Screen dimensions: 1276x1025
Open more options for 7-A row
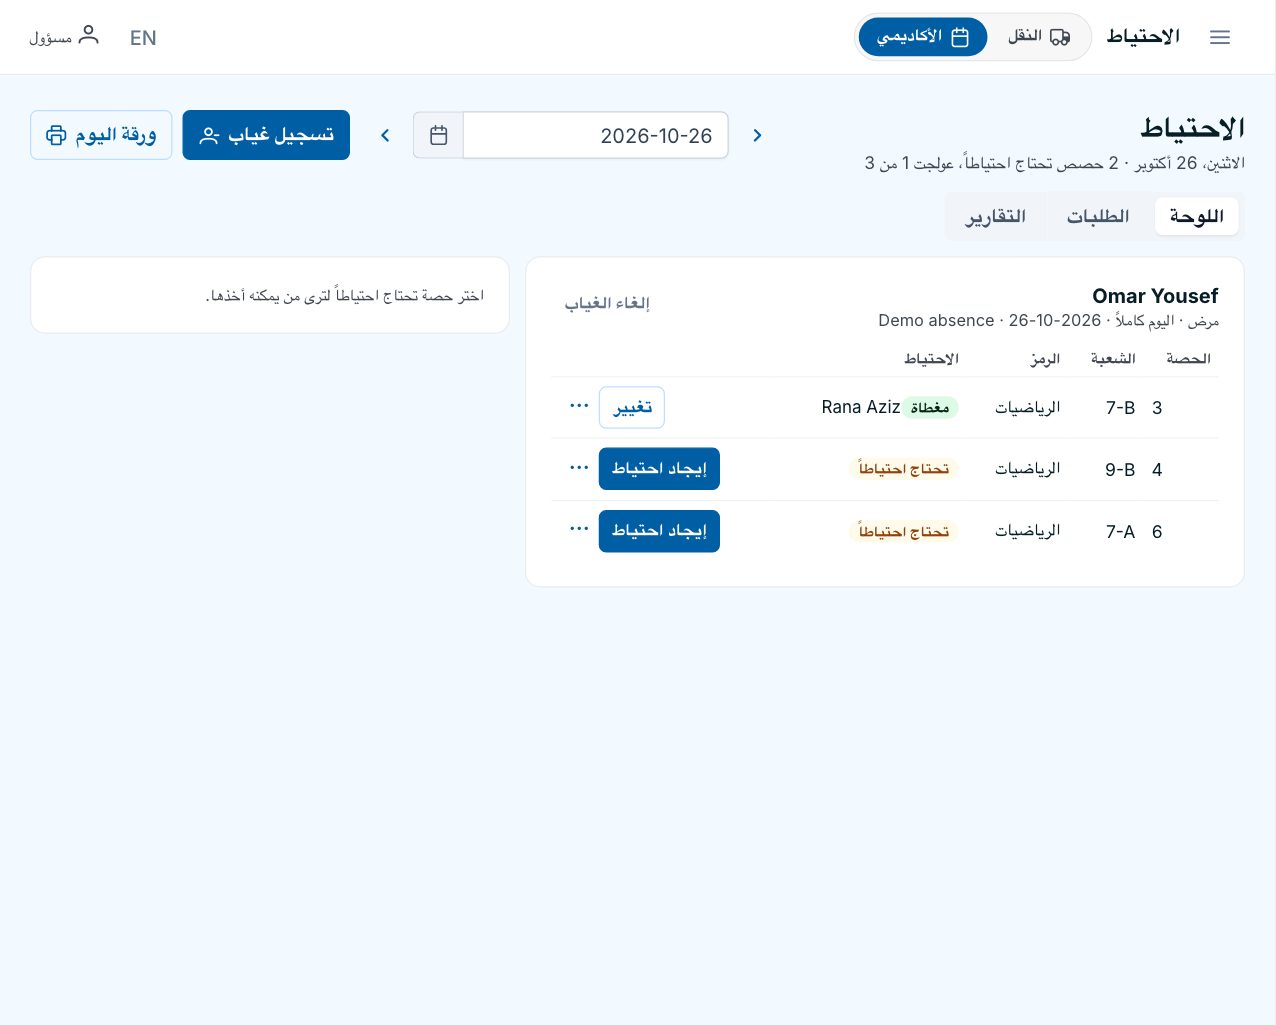point(578,528)
